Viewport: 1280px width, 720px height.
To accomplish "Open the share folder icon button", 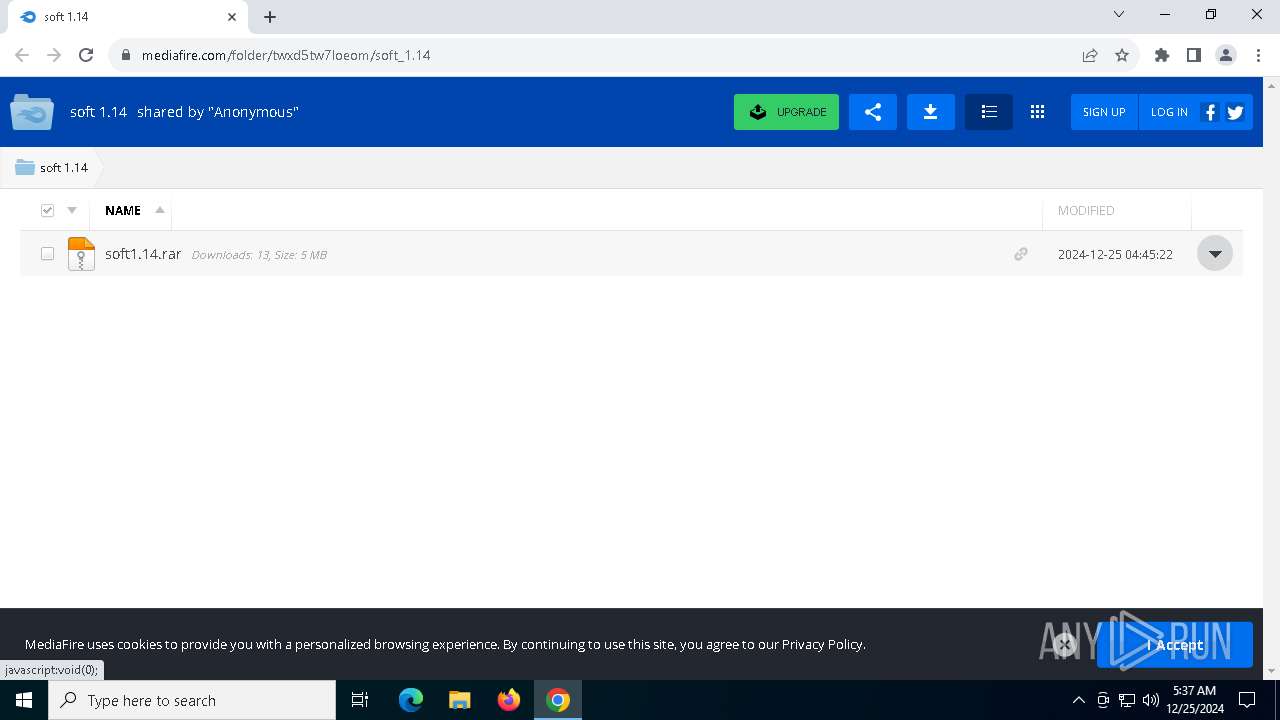I will point(873,112).
